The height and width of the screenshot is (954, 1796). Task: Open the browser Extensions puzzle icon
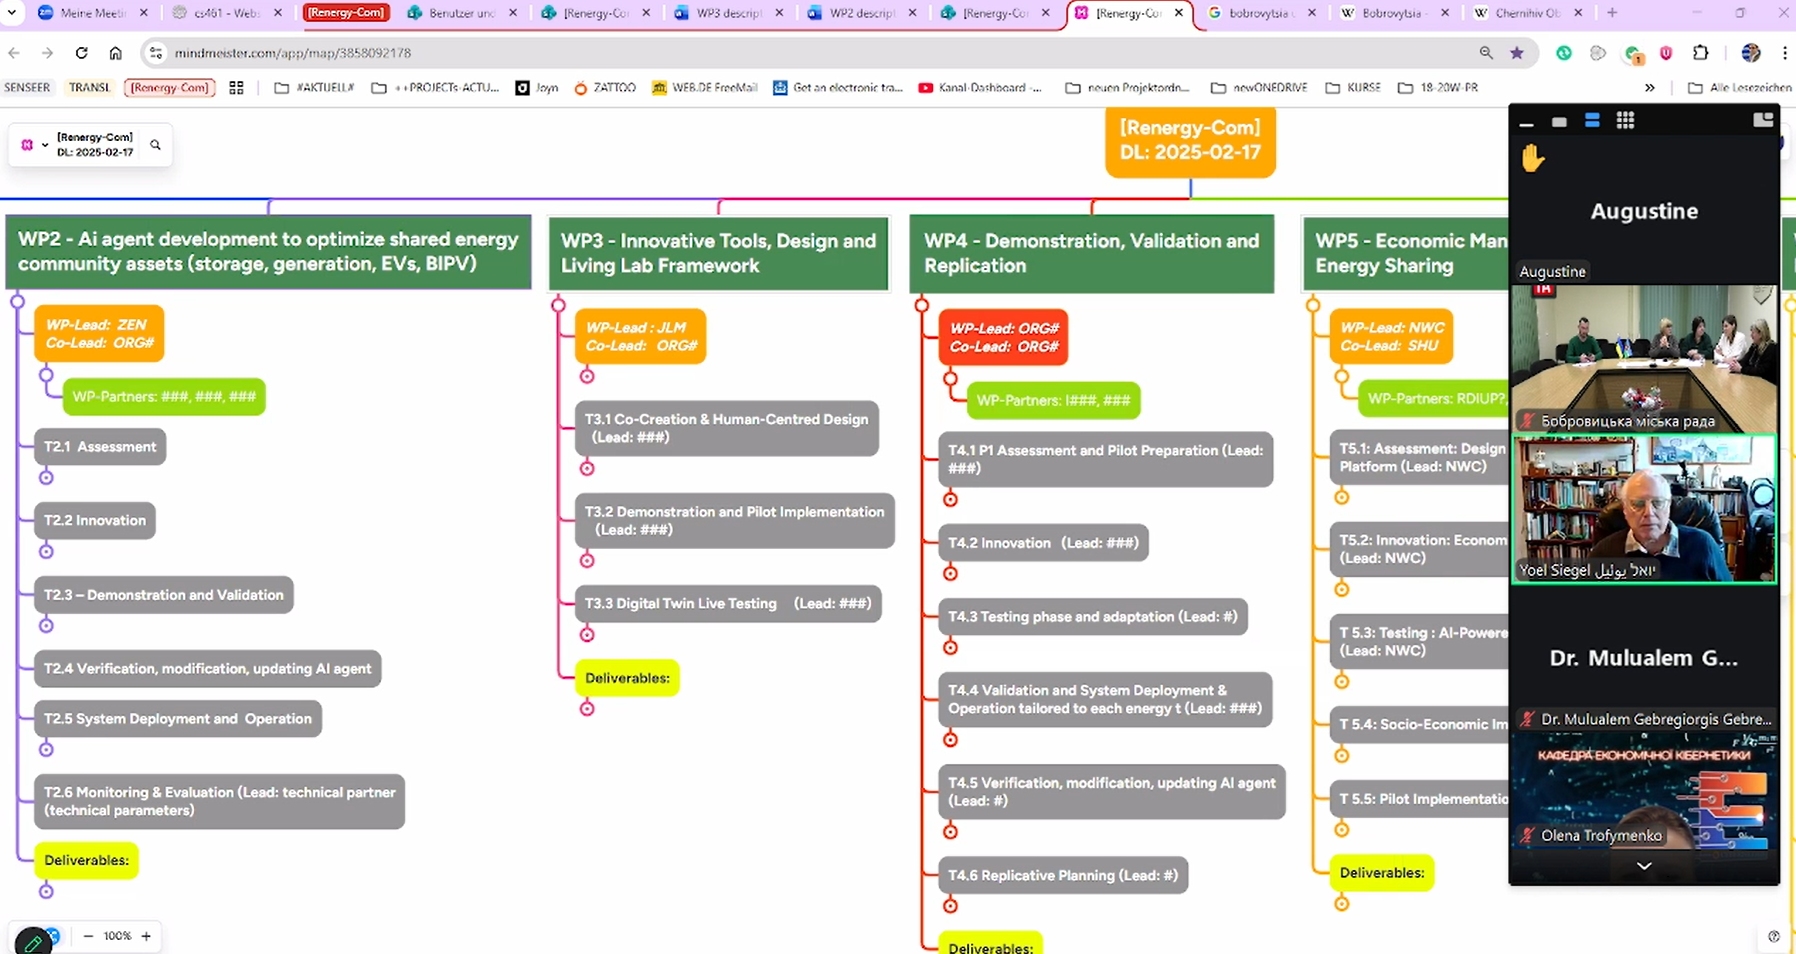click(1700, 53)
